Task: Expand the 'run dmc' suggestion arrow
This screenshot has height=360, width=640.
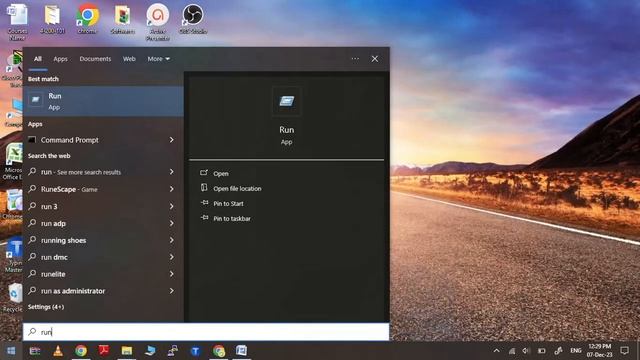Action: click(x=171, y=257)
